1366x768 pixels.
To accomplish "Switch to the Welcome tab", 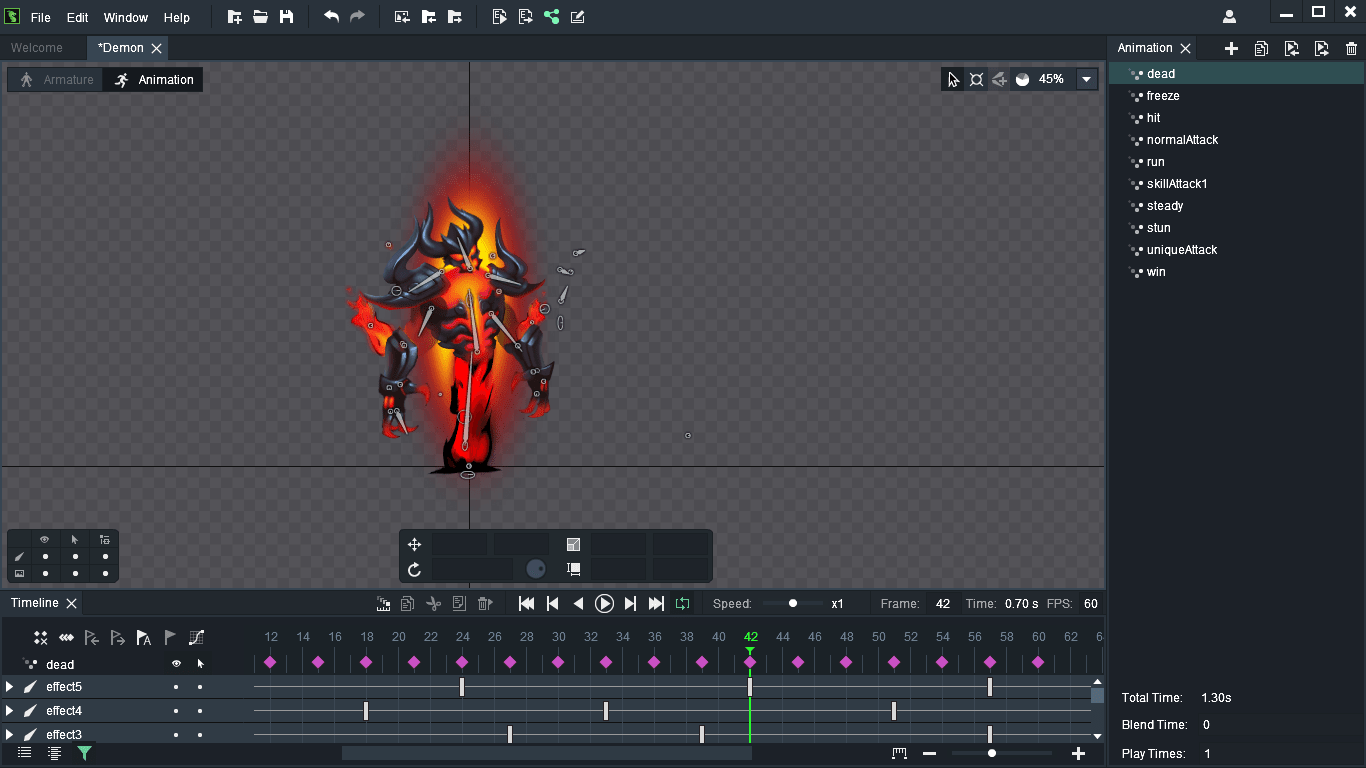I will tap(37, 48).
